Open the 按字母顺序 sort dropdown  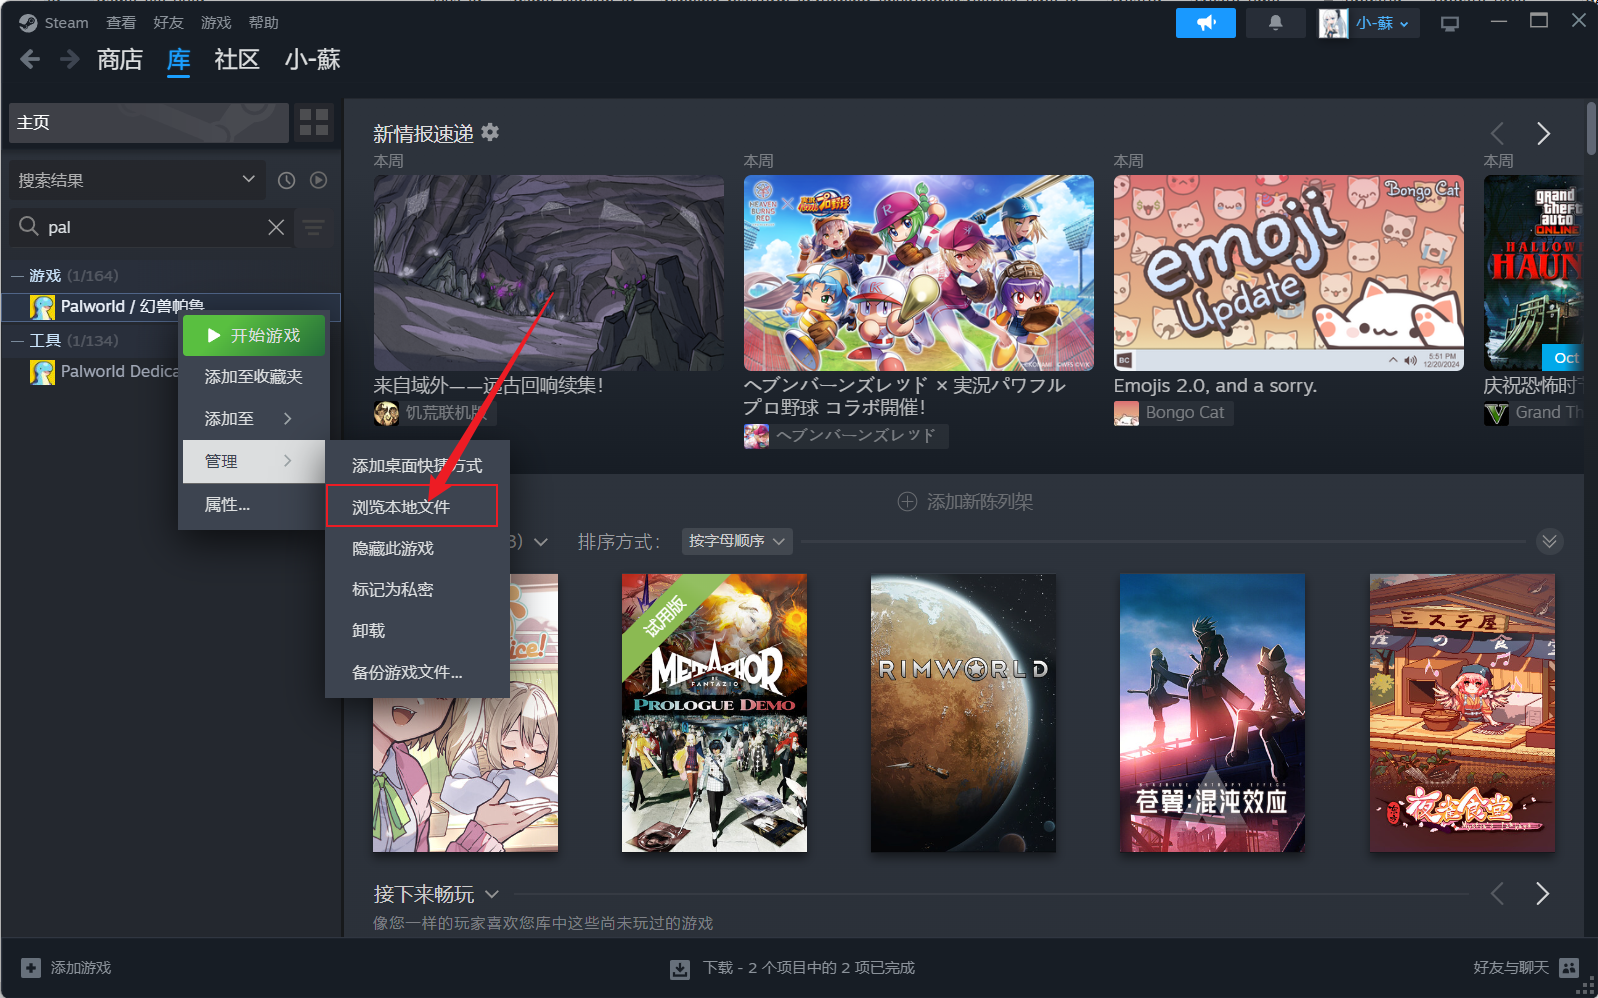737,541
